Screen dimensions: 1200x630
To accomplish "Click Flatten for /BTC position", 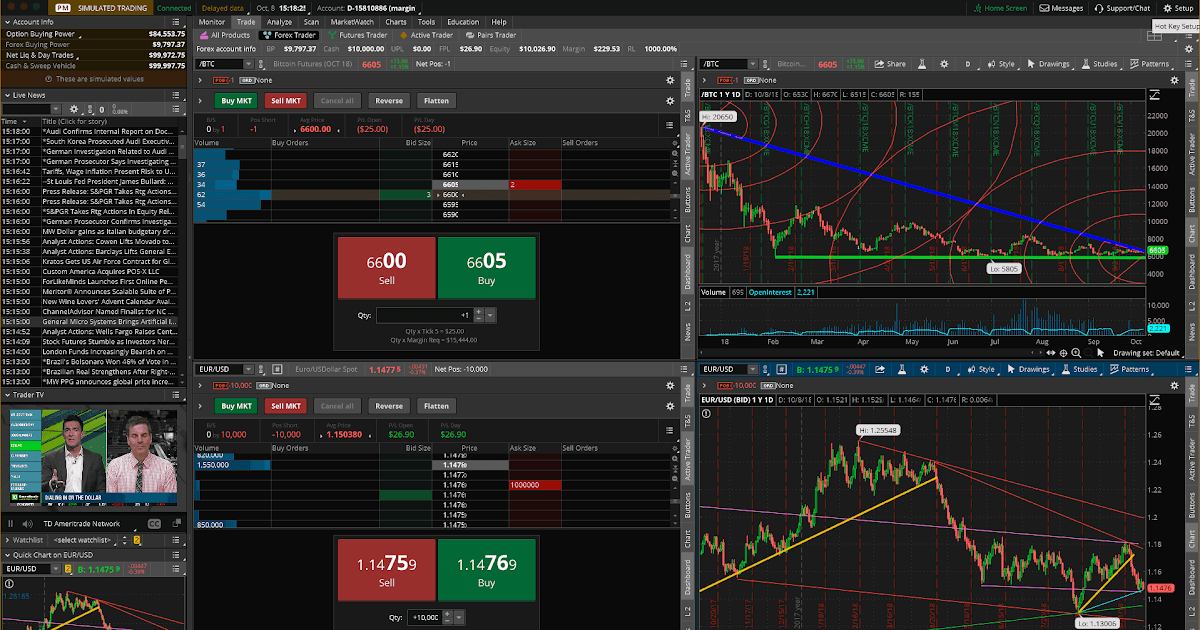I will pyautogui.click(x=437, y=100).
